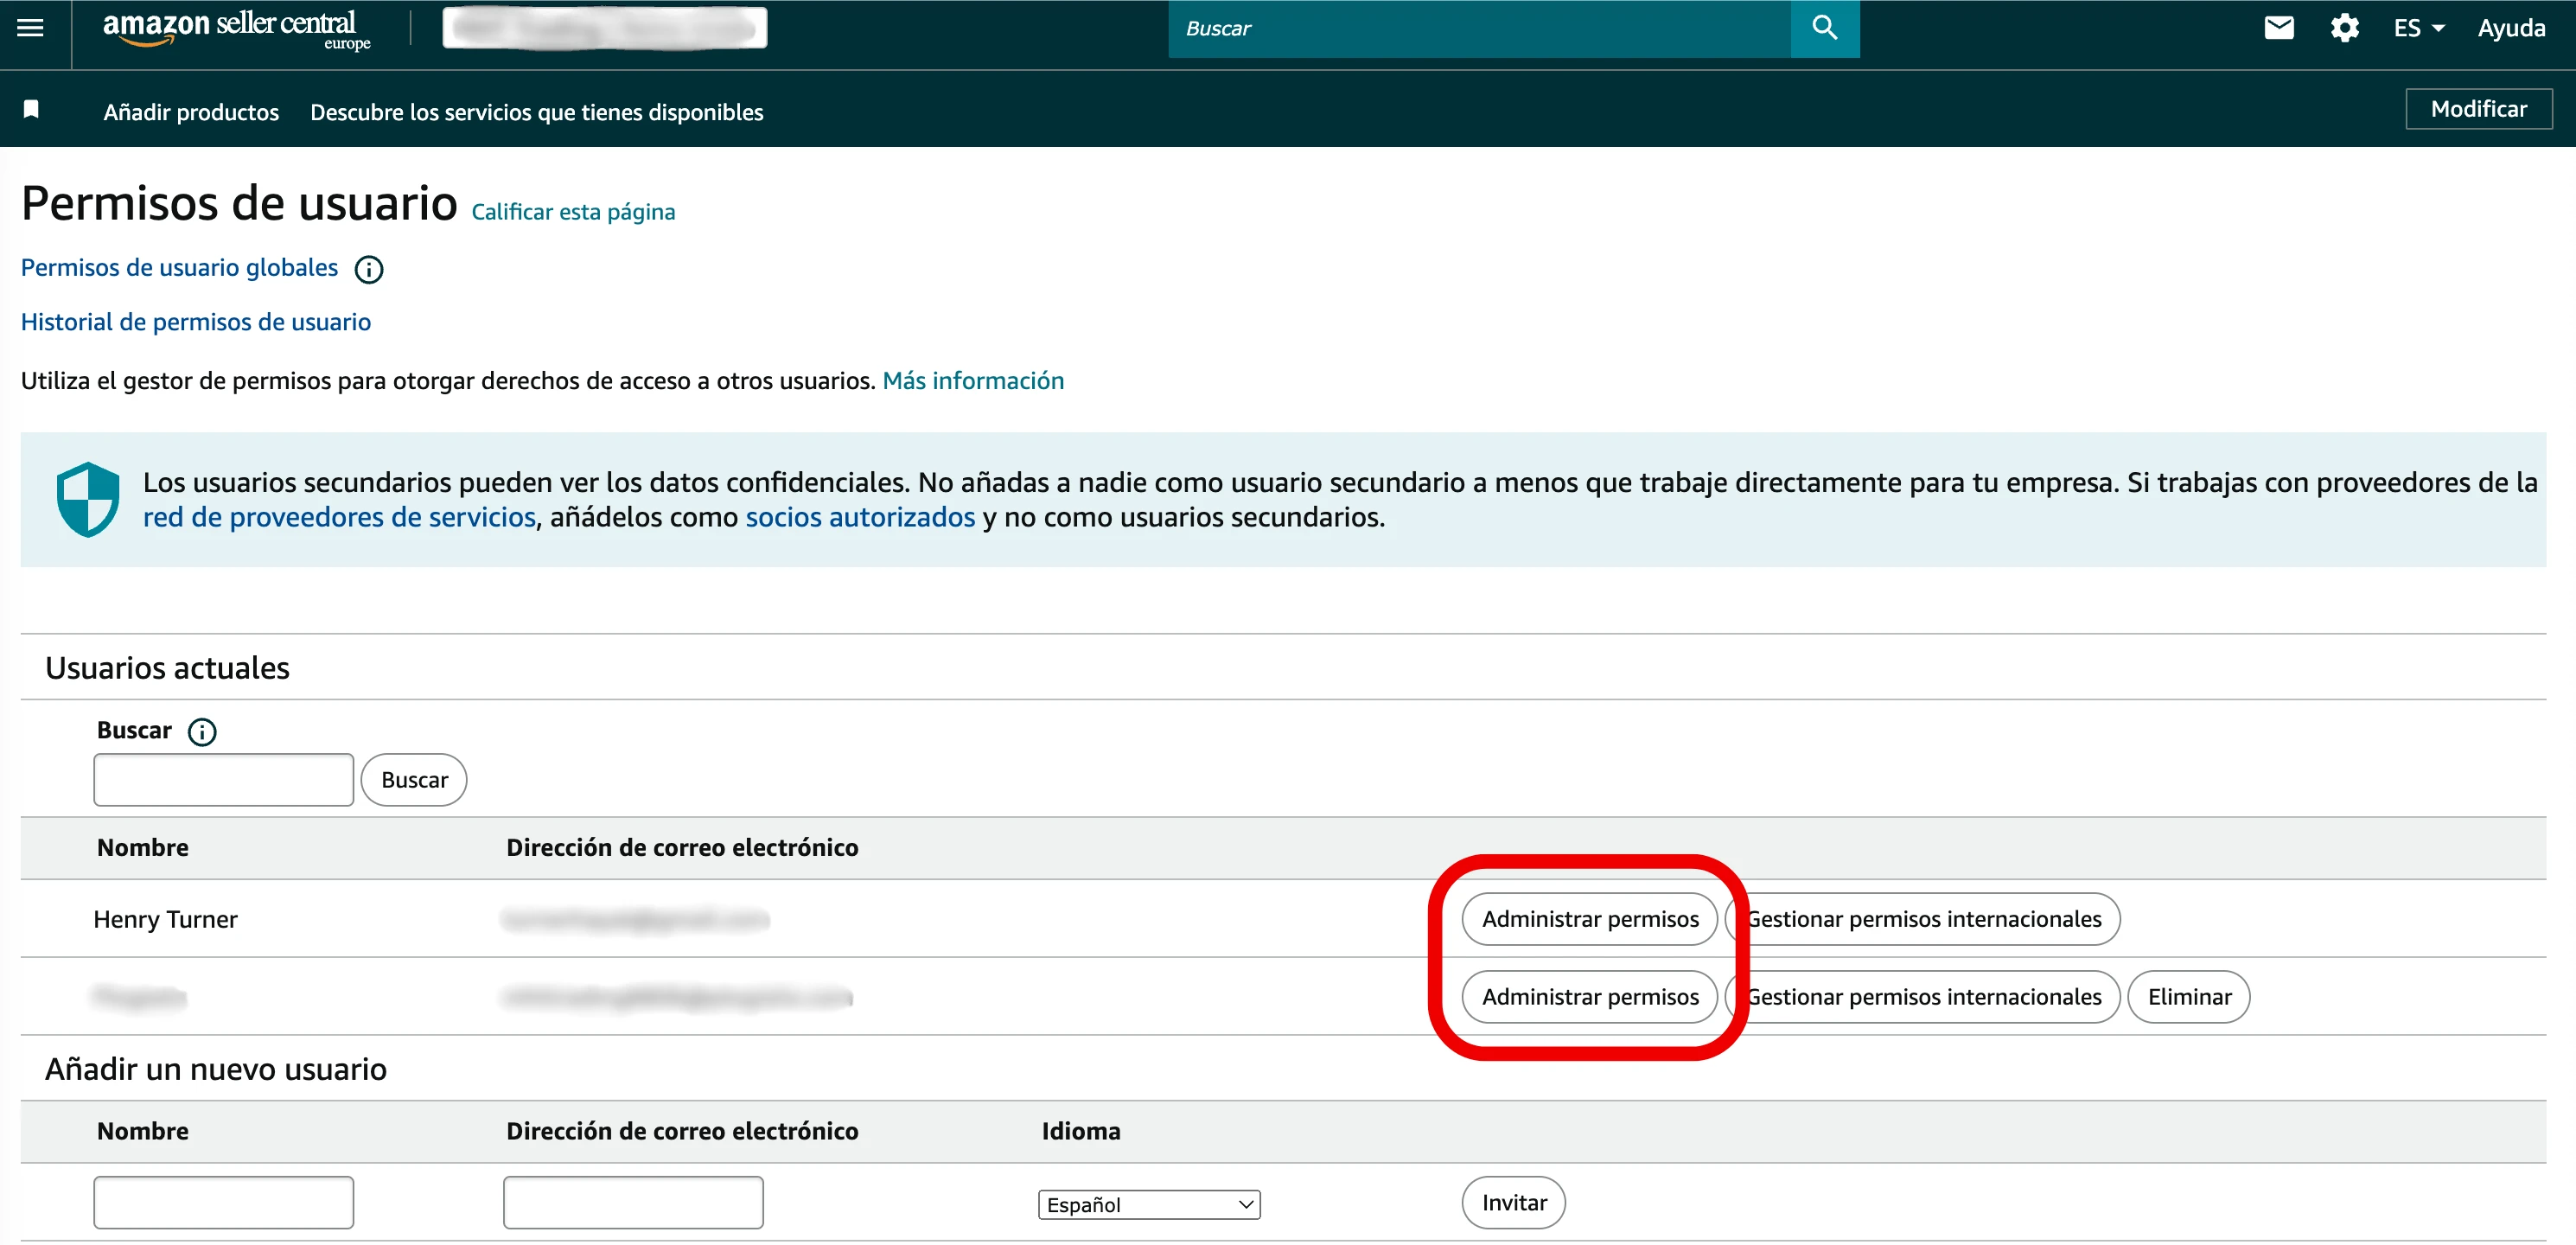
Task: Open the Ayuda help menu
Action: click(x=2510, y=28)
